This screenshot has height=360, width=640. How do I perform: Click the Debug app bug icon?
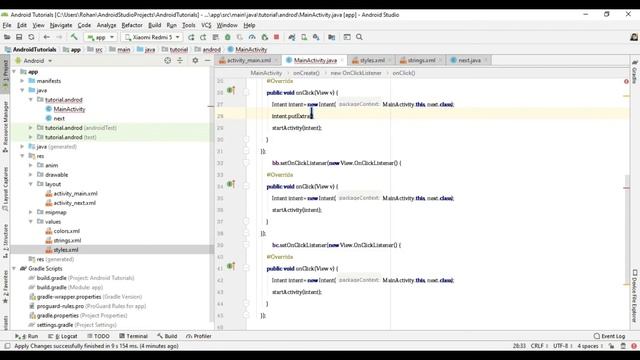coord(228,37)
